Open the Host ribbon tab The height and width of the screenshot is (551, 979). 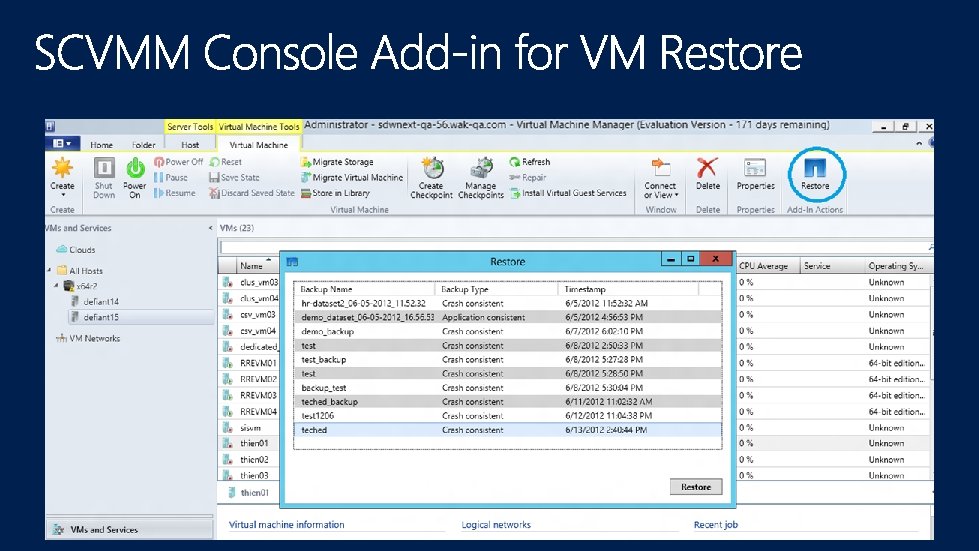(190, 145)
